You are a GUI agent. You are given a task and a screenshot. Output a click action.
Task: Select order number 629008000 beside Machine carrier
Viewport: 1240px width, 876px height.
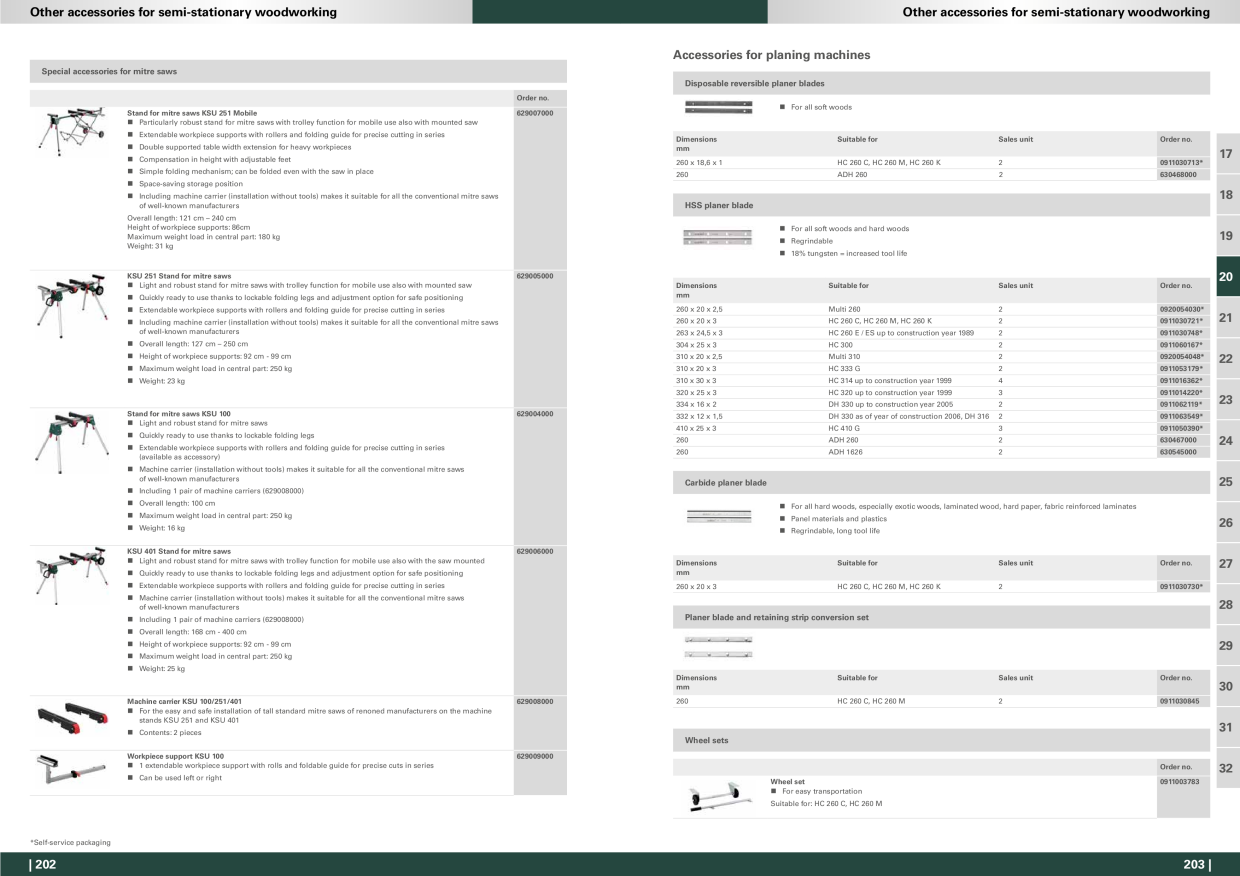coord(535,701)
